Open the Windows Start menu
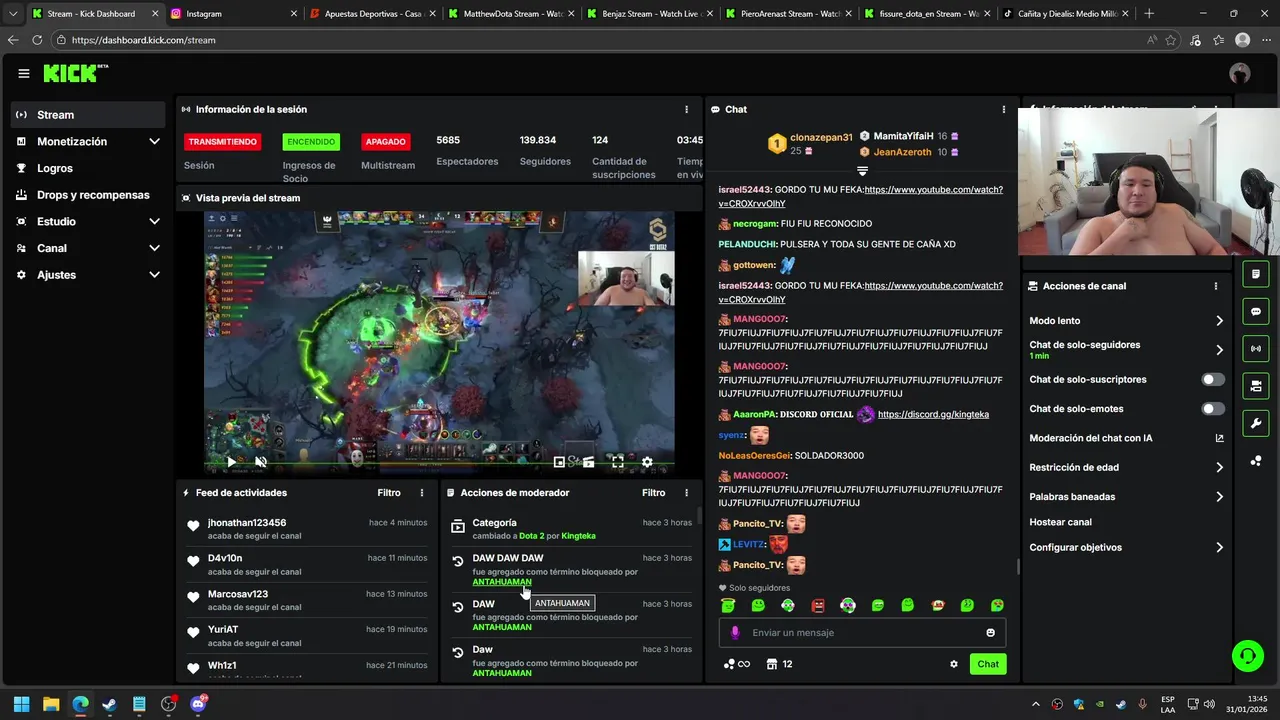 (x=21, y=704)
